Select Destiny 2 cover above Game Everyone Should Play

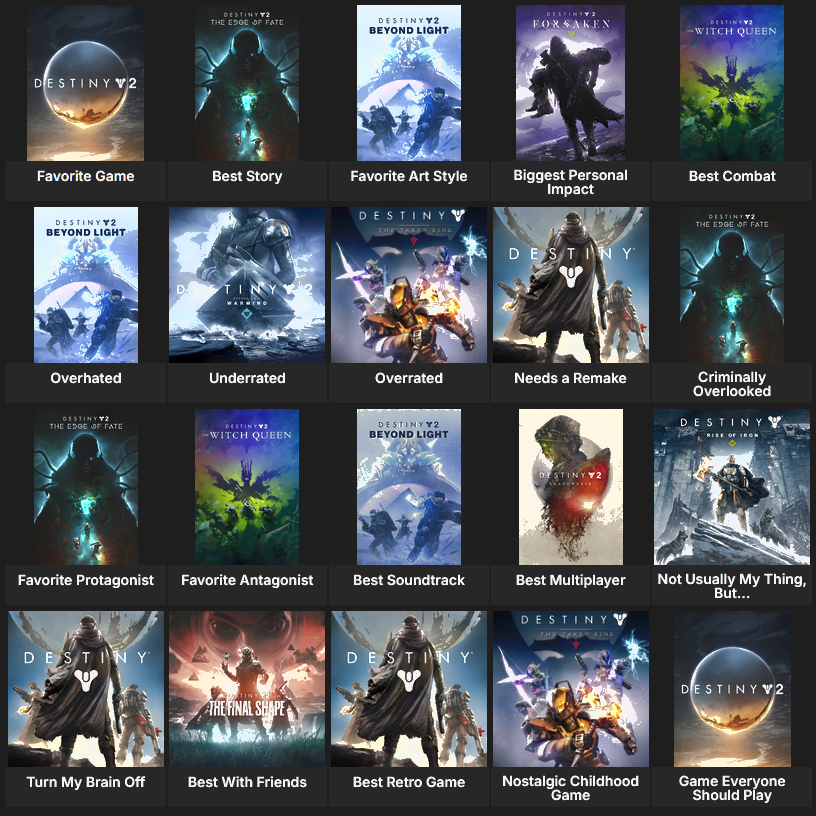pyautogui.click(x=732, y=688)
